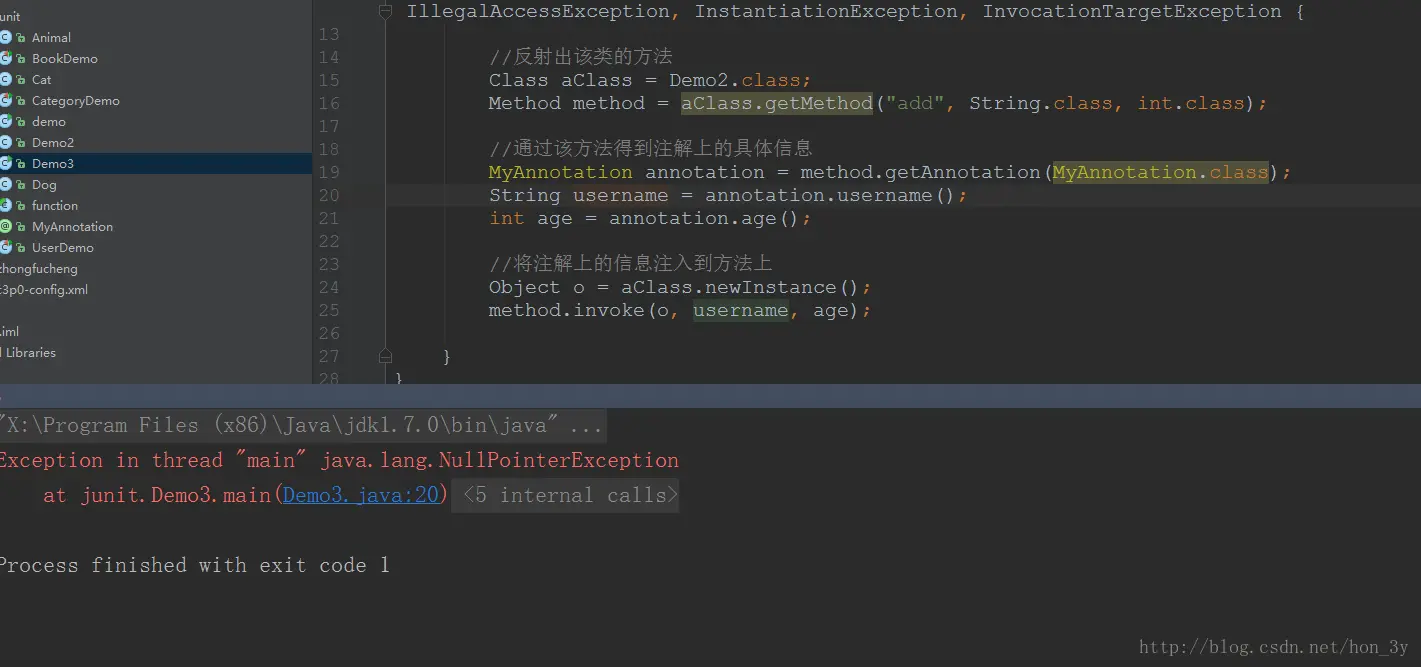This screenshot has width=1421, height=667.
Task: Click line number 16 in the gutter
Action: tap(329, 103)
